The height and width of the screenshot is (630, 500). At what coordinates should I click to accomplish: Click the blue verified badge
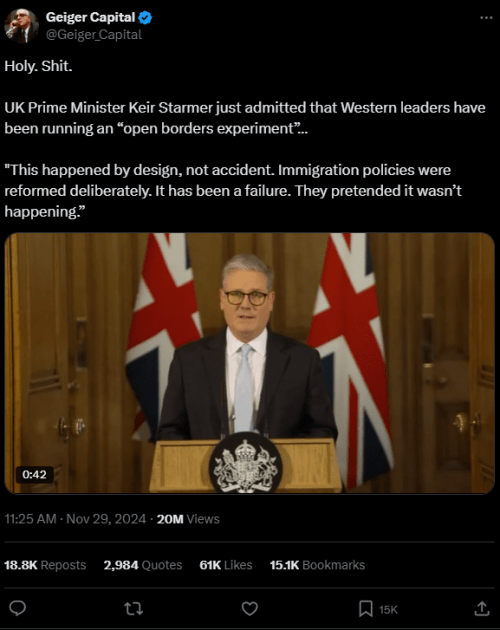(x=145, y=18)
